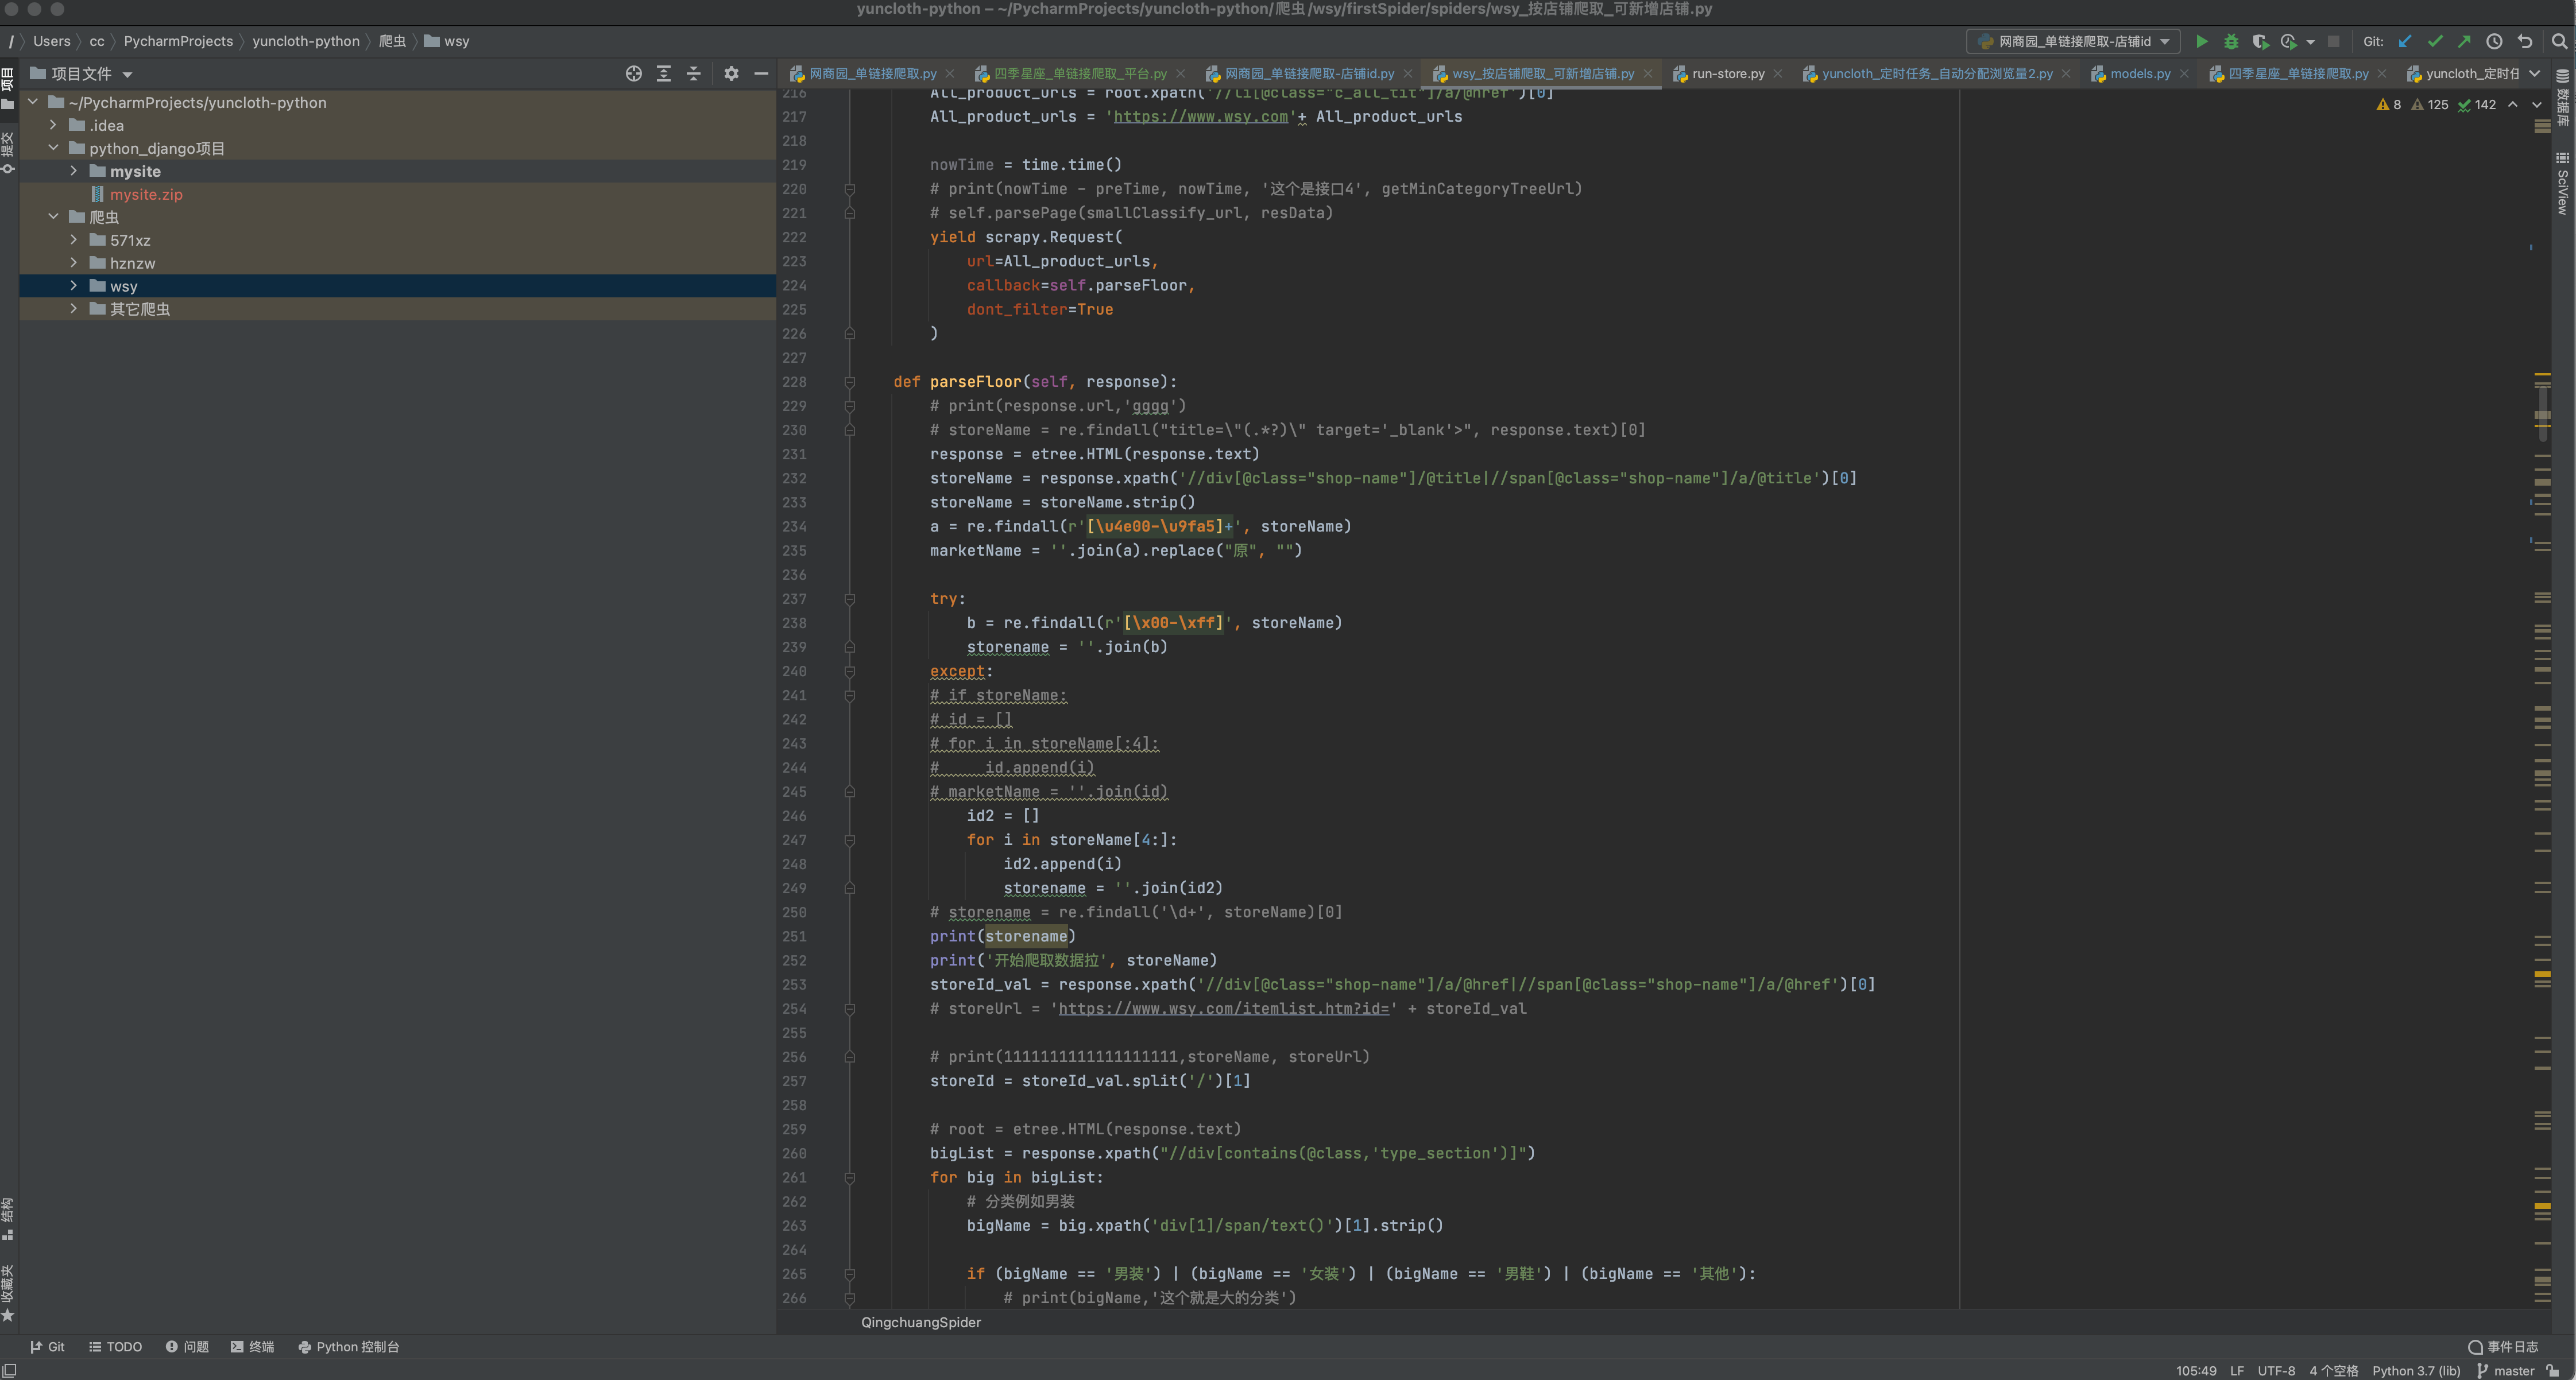Open the Git tool window button

pos(47,1347)
